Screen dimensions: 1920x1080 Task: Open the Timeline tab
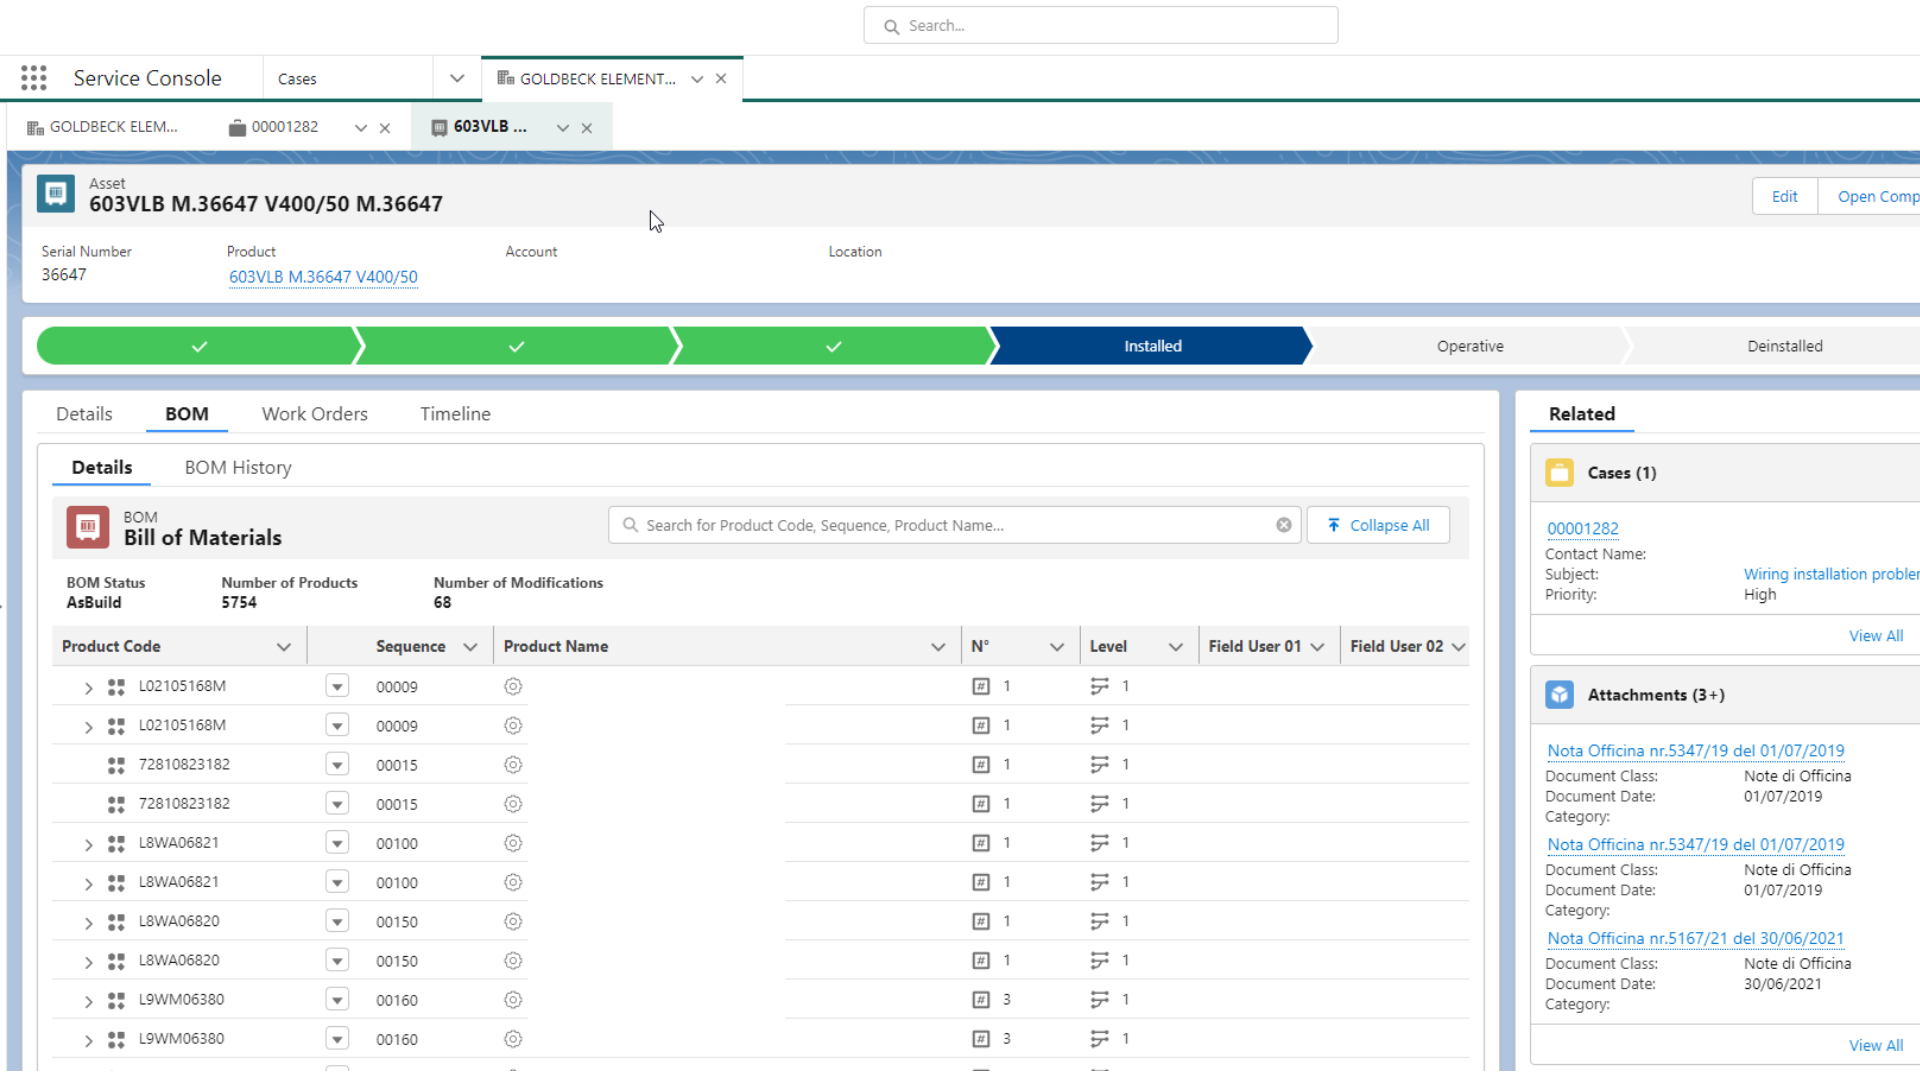tap(455, 414)
